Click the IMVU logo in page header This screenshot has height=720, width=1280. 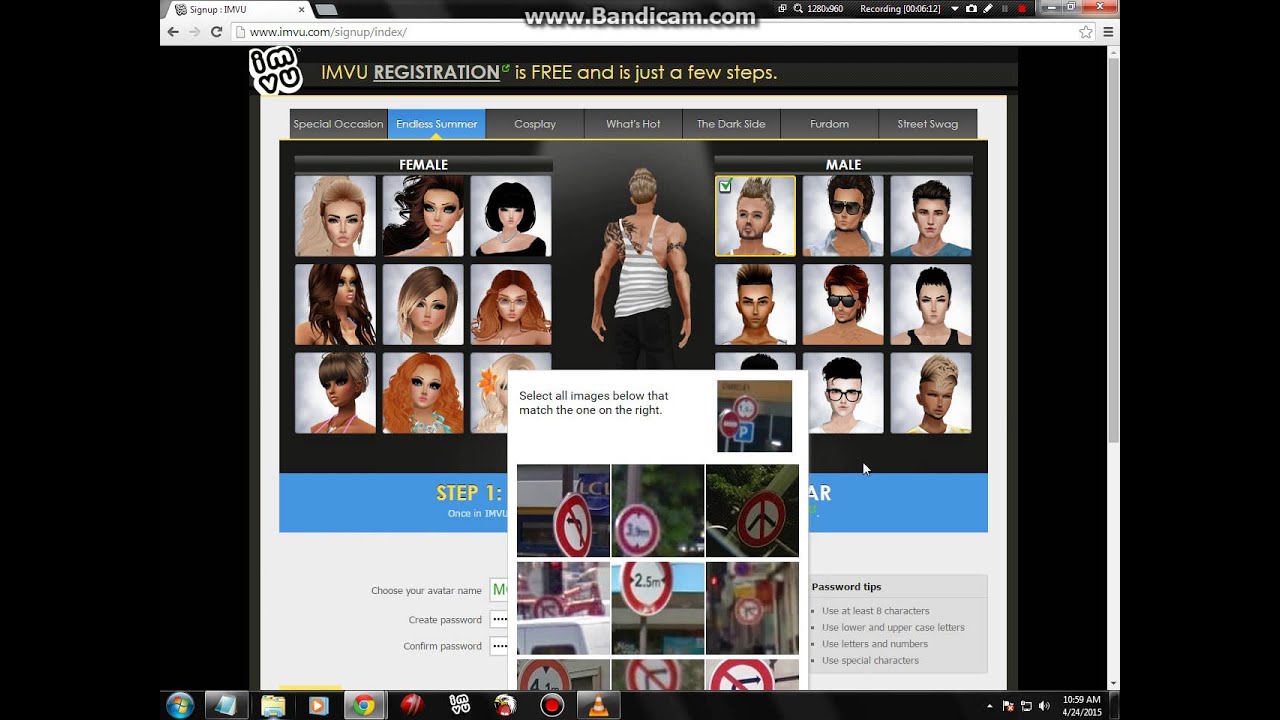[275, 72]
